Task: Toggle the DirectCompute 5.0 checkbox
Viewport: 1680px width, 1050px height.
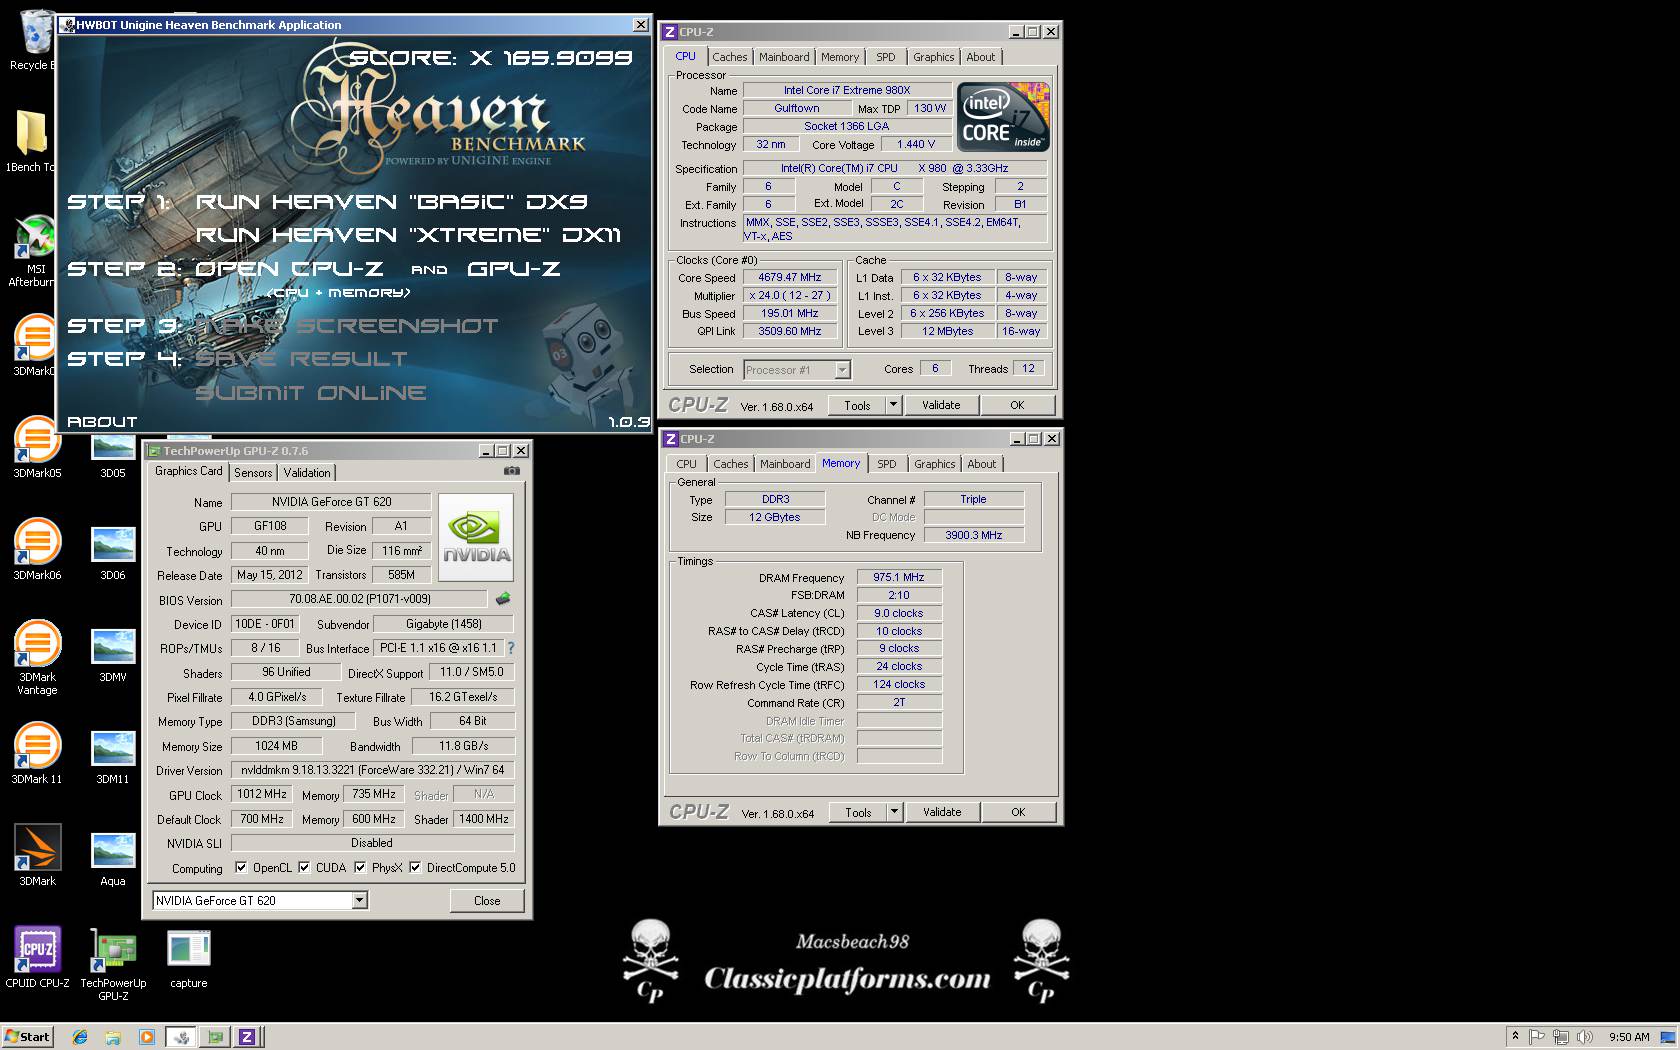Action: (415, 868)
